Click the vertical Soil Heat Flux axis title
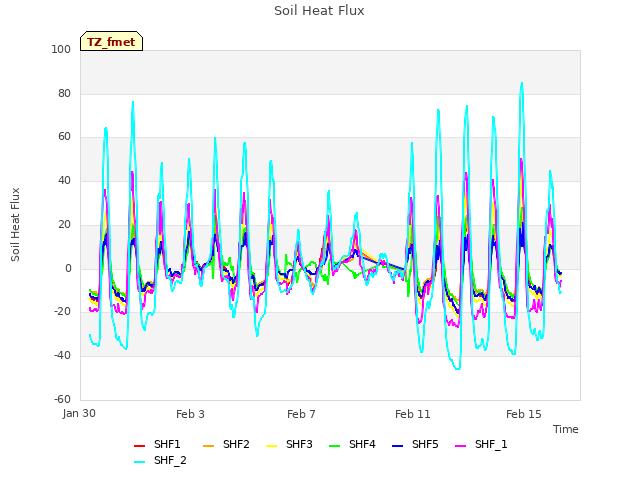 pyautogui.click(x=15, y=224)
